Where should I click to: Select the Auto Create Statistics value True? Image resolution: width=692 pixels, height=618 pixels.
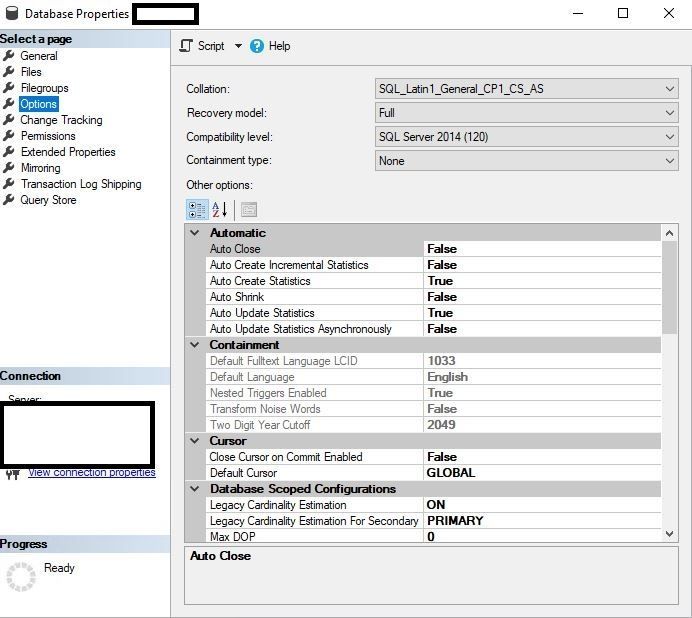(542, 281)
